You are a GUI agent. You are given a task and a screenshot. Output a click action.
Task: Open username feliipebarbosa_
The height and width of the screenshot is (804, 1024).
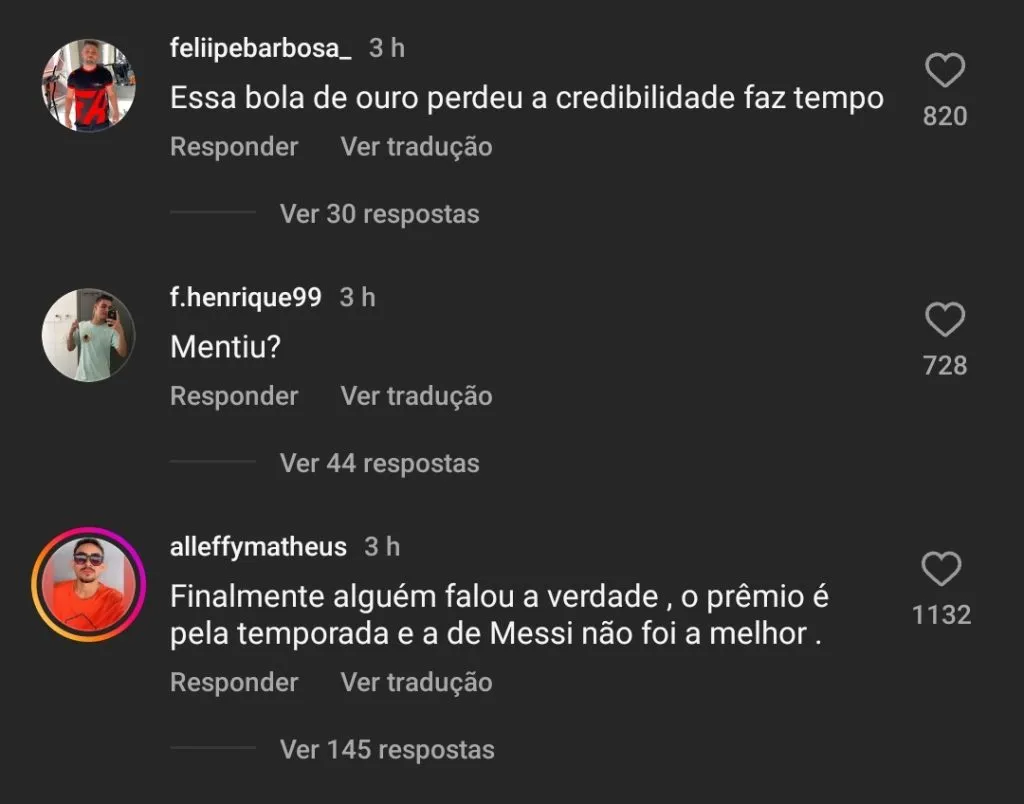261,48
